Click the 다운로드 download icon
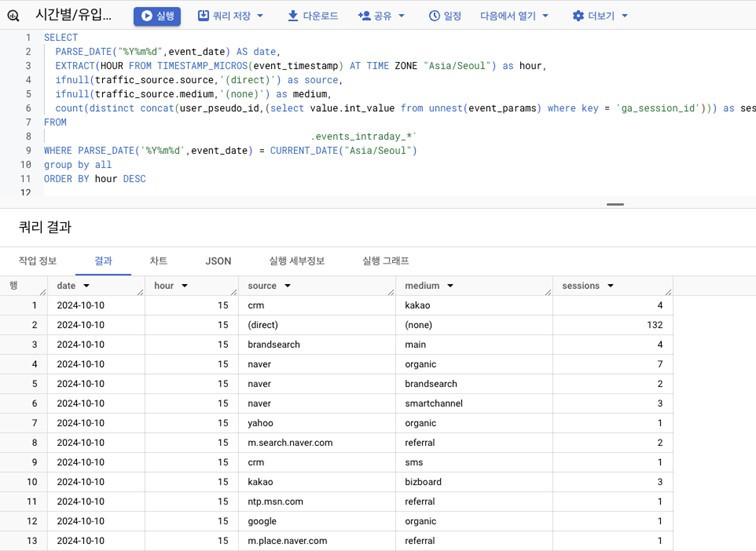This screenshot has height=551, width=756. coord(293,16)
